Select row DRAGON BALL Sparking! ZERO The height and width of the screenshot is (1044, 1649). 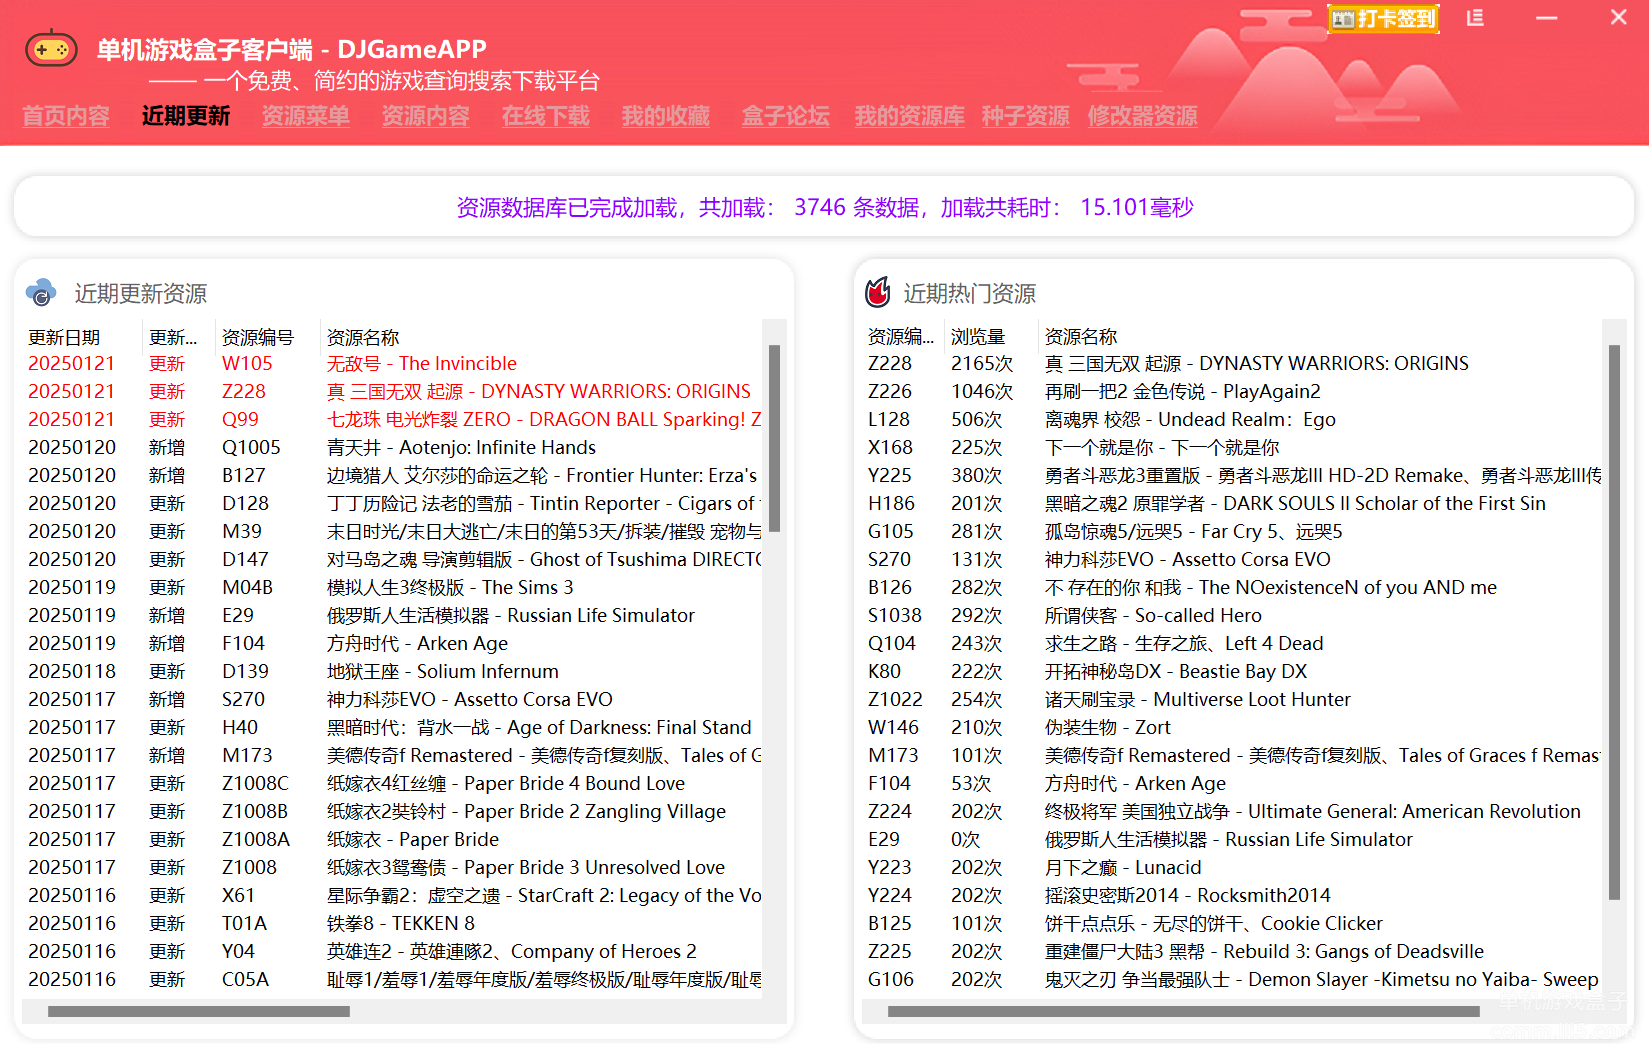pyautogui.click(x=392, y=419)
